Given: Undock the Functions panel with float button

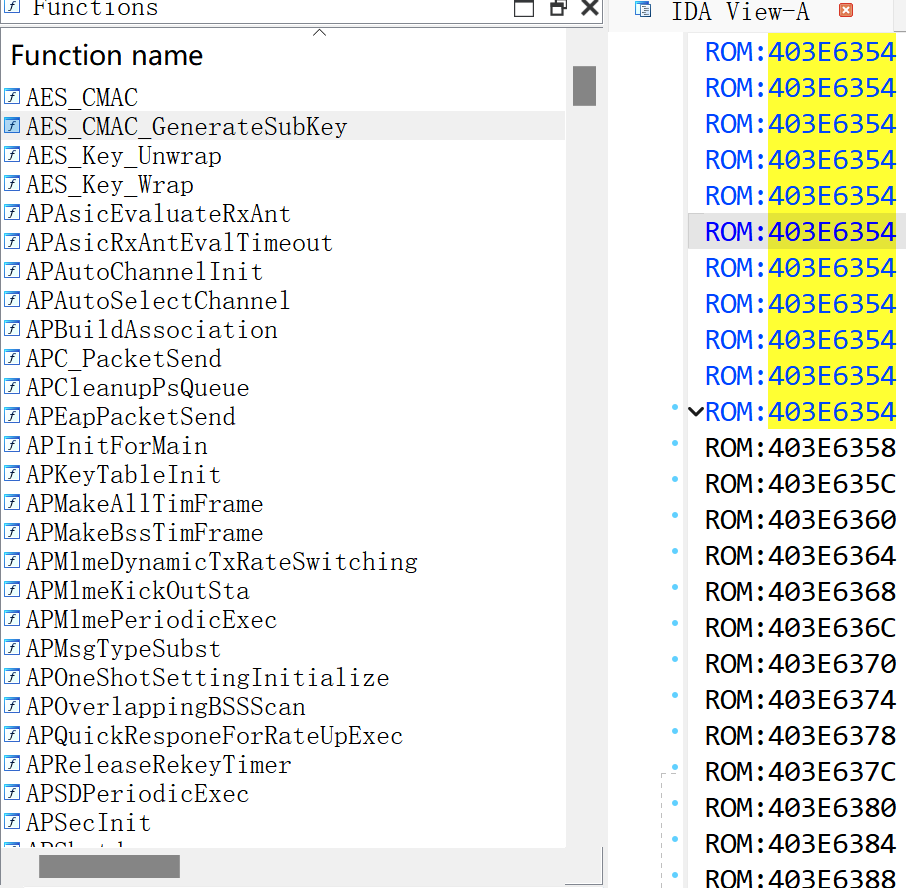Looking at the screenshot, I should [x=557, y=9].
